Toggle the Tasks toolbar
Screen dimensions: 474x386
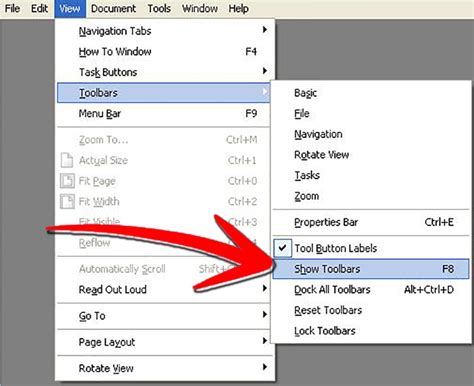[371, 175]
